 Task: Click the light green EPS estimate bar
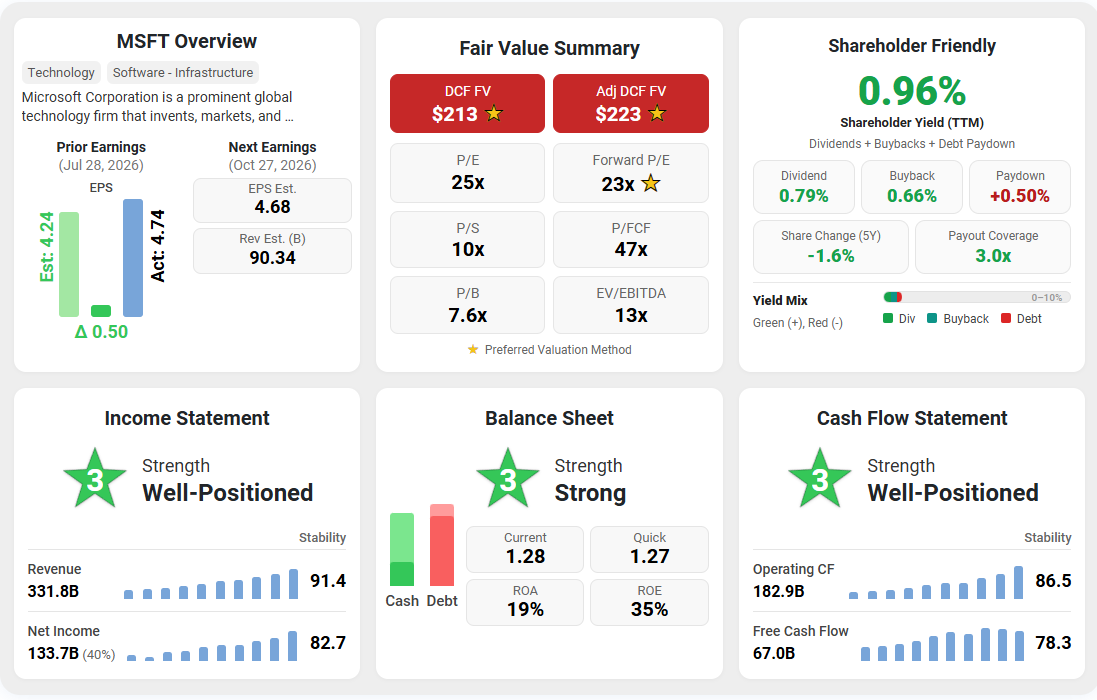(69, 264)
